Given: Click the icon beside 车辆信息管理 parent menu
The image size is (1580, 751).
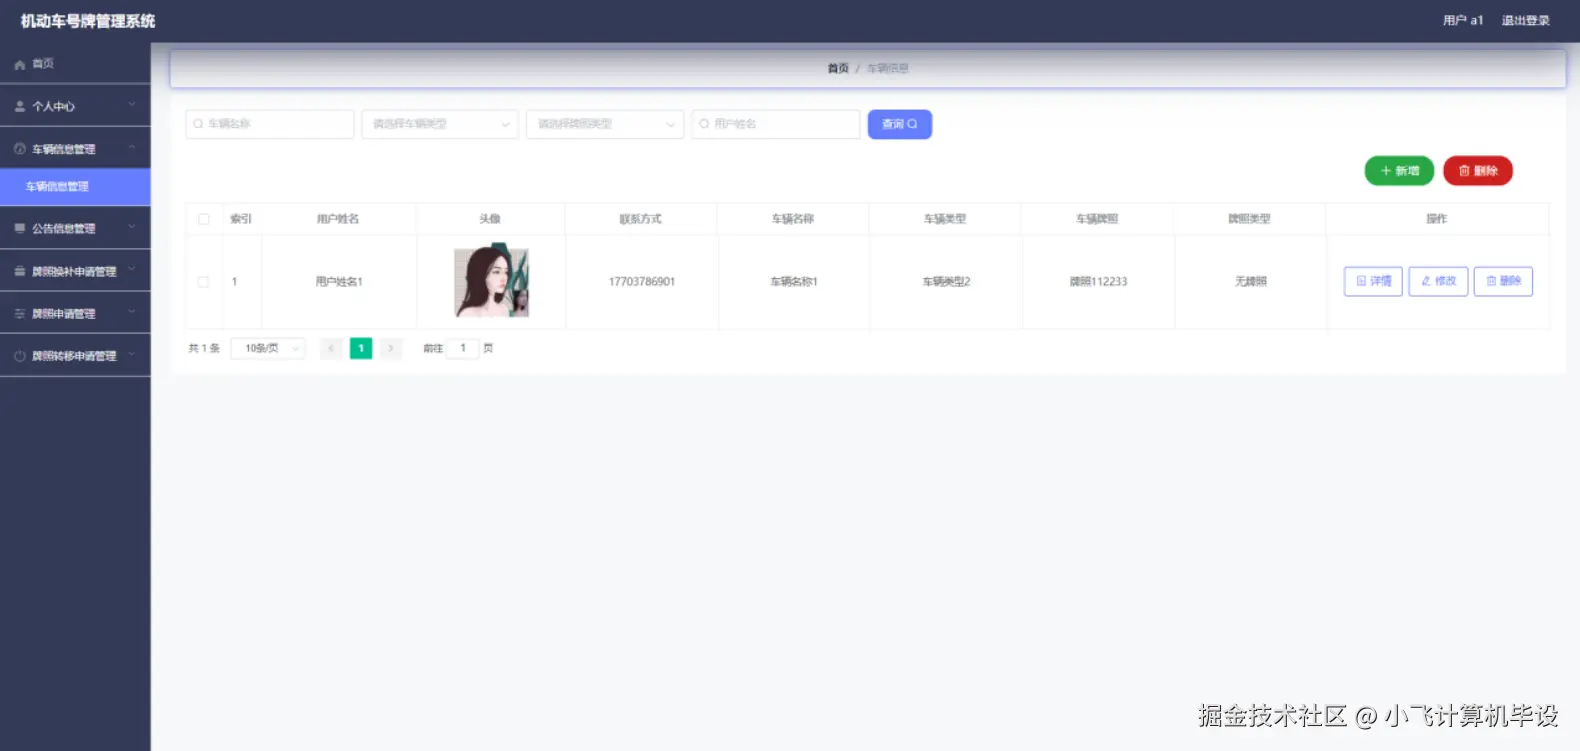Looking at the screenshot, I should (x=19, y=149).
